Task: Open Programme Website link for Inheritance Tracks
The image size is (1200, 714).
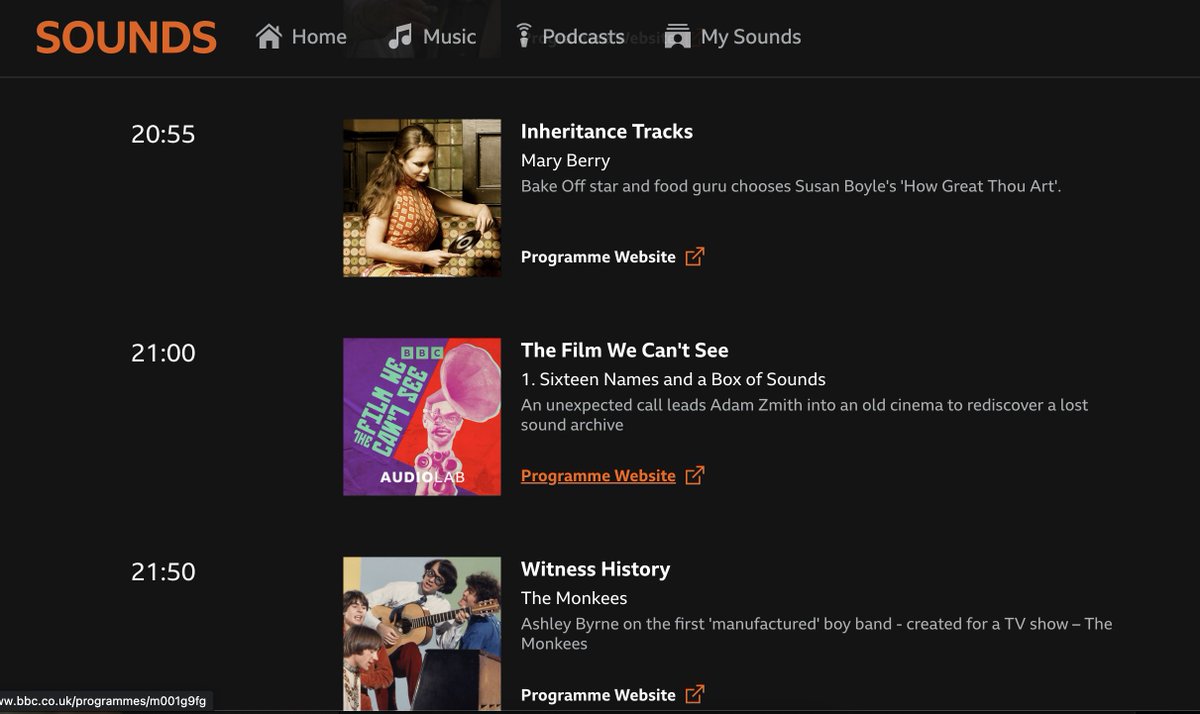Action: tap(598, 257)
